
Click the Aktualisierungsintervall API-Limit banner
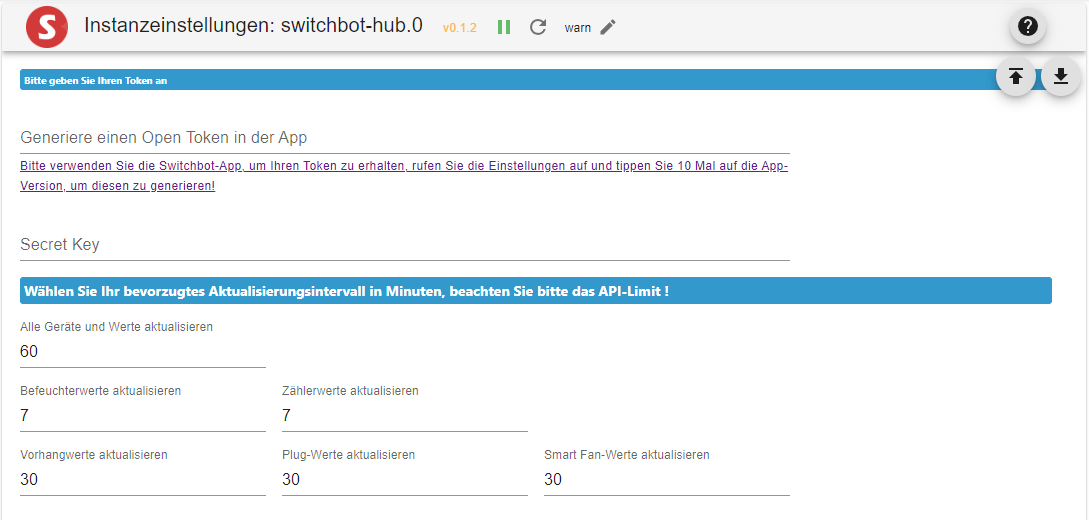coord(535,291)
